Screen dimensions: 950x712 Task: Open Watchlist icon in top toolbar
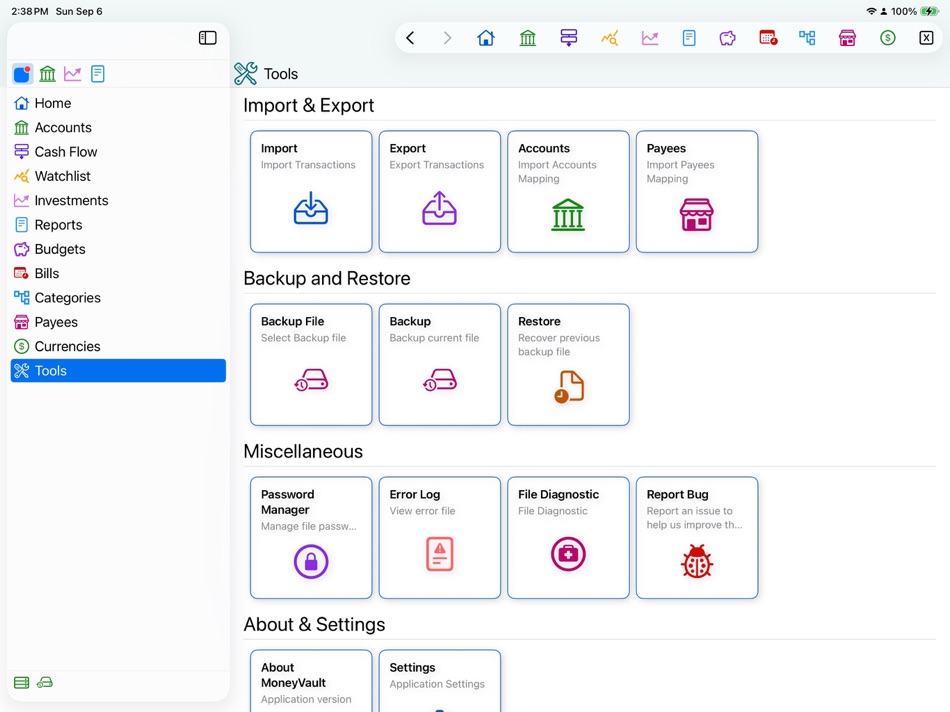pyautogui.click(x=610, y=38)
